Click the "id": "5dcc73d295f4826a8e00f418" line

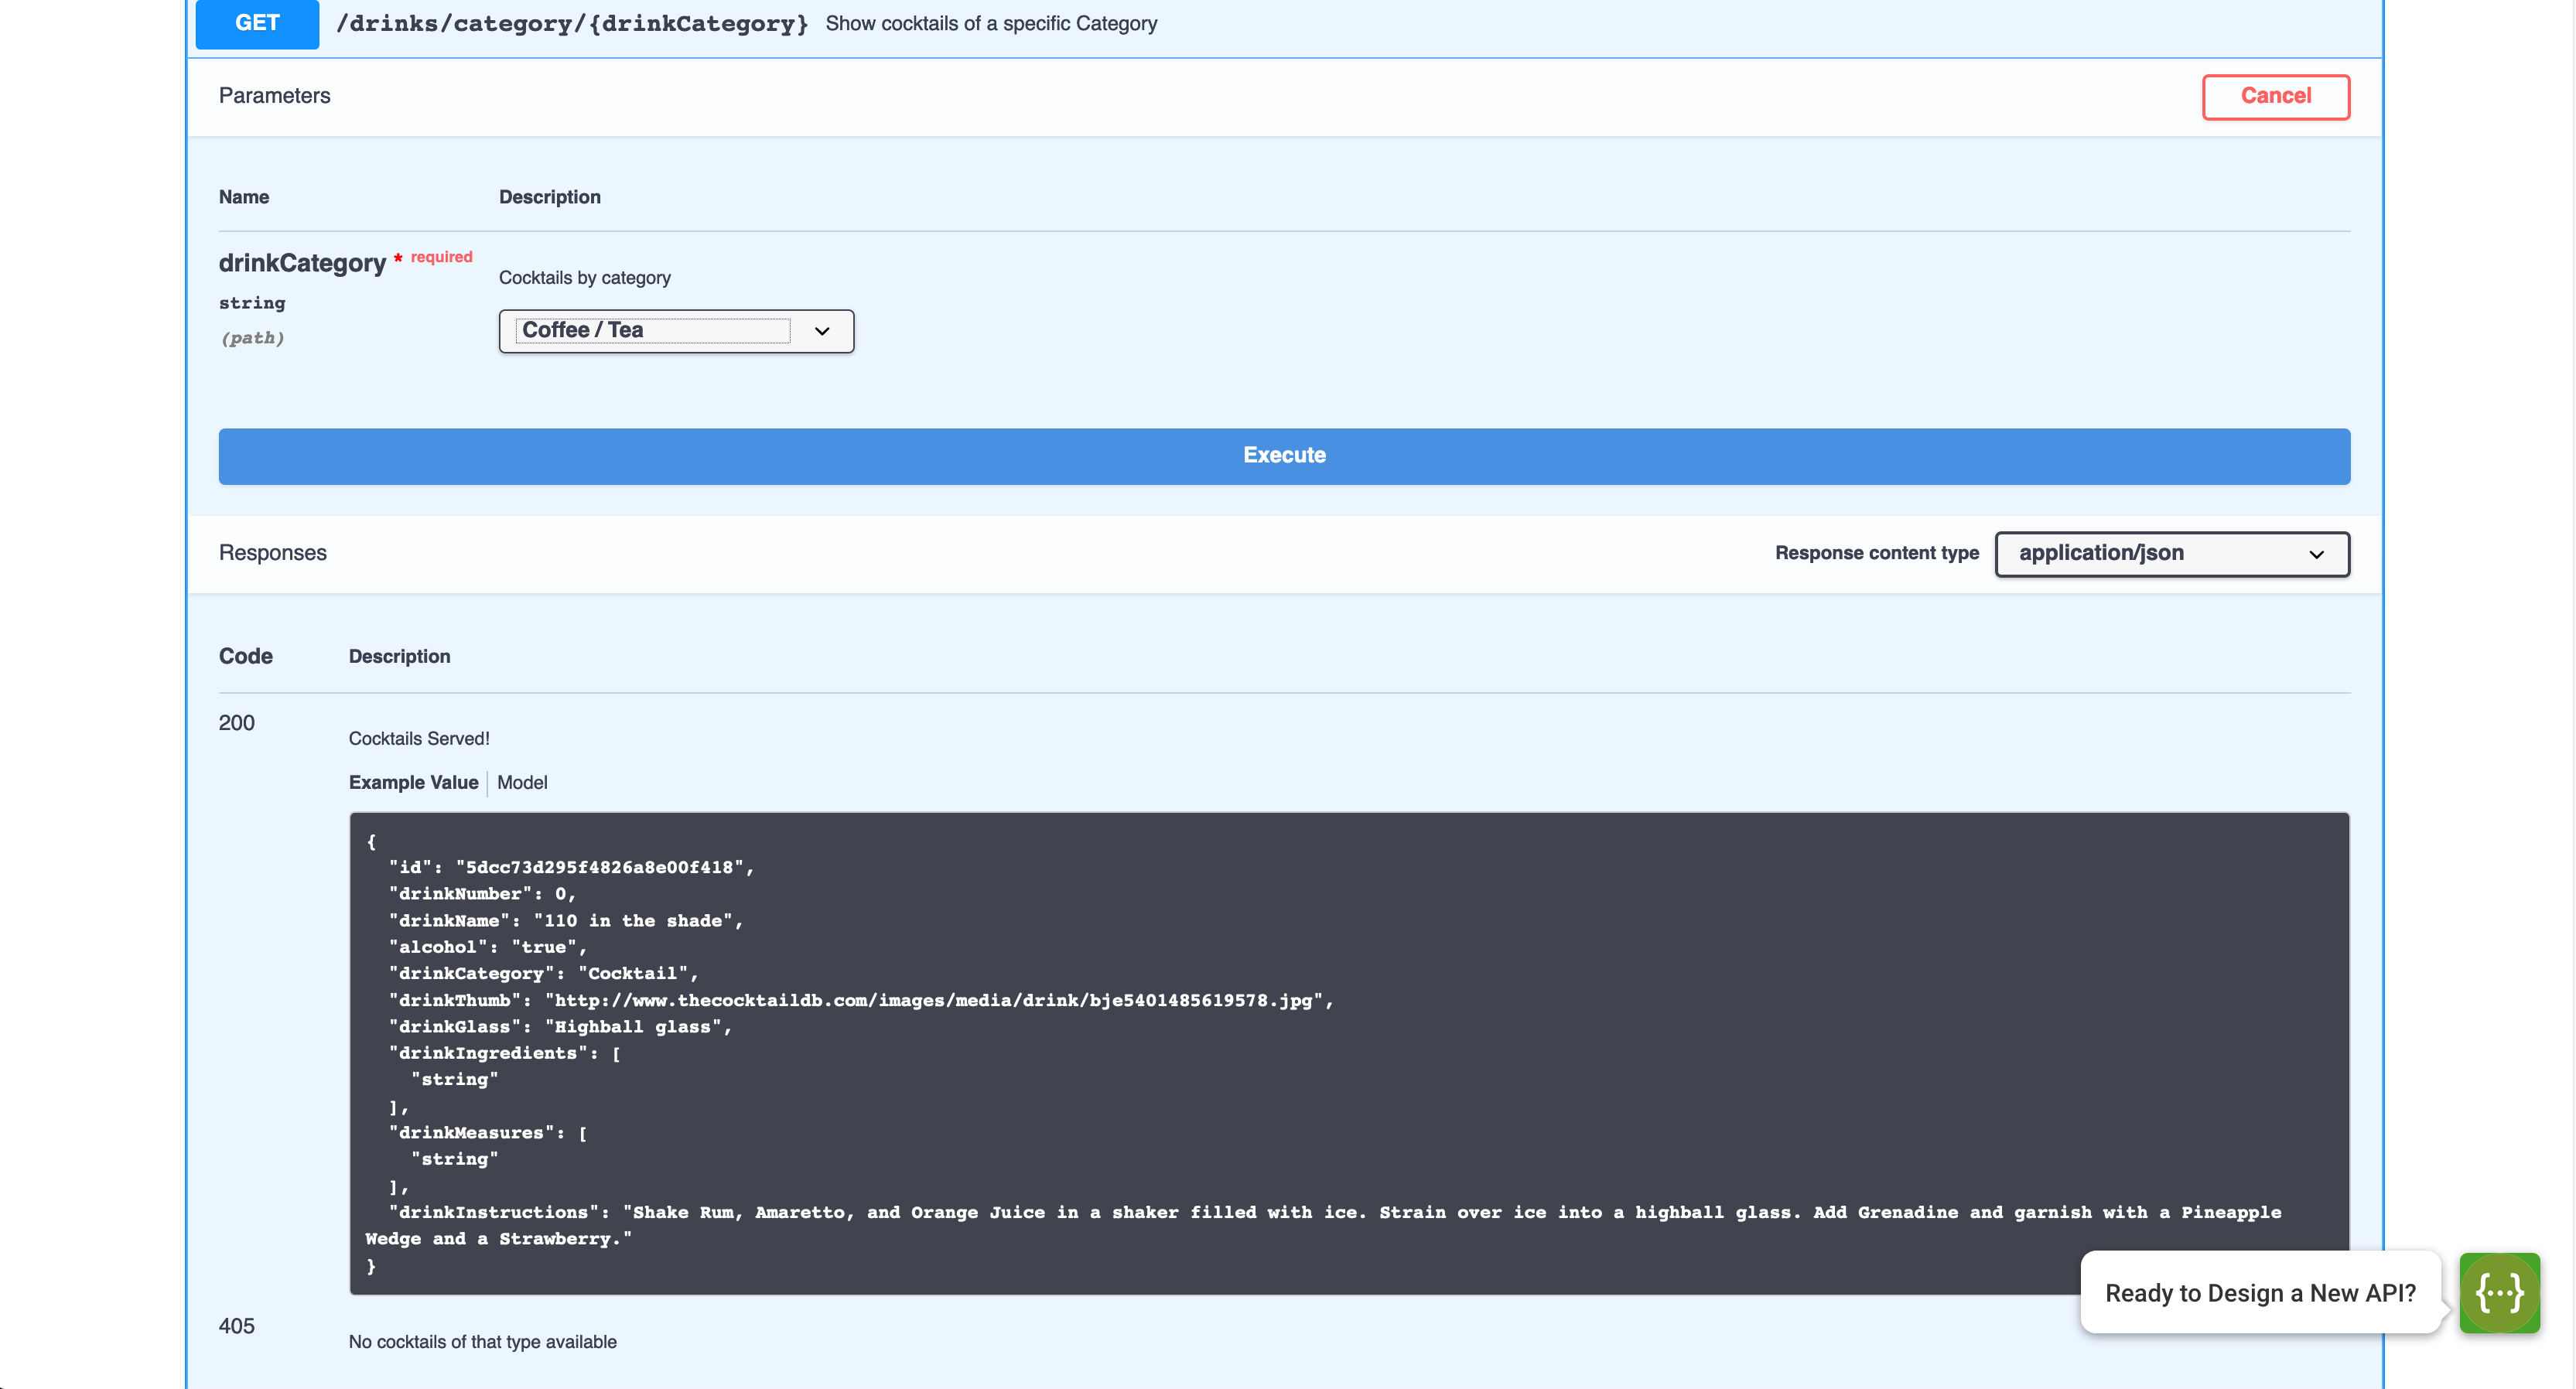click(571, 868)
